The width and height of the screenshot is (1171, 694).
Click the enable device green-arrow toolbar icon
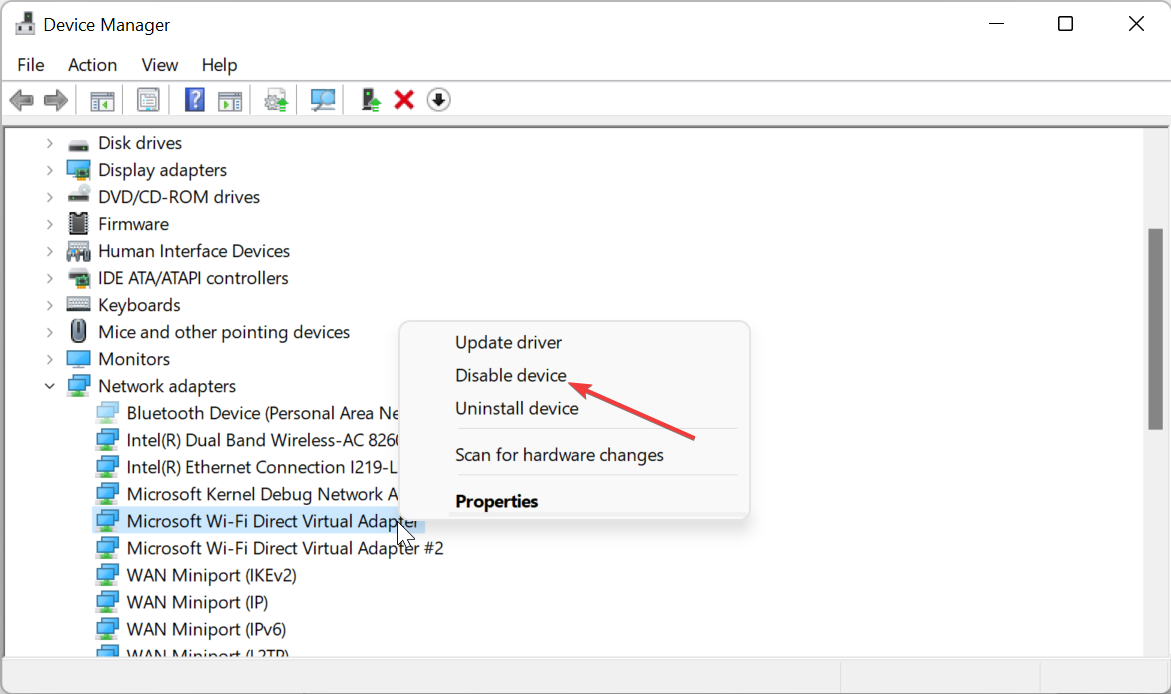tap(370, 100)
